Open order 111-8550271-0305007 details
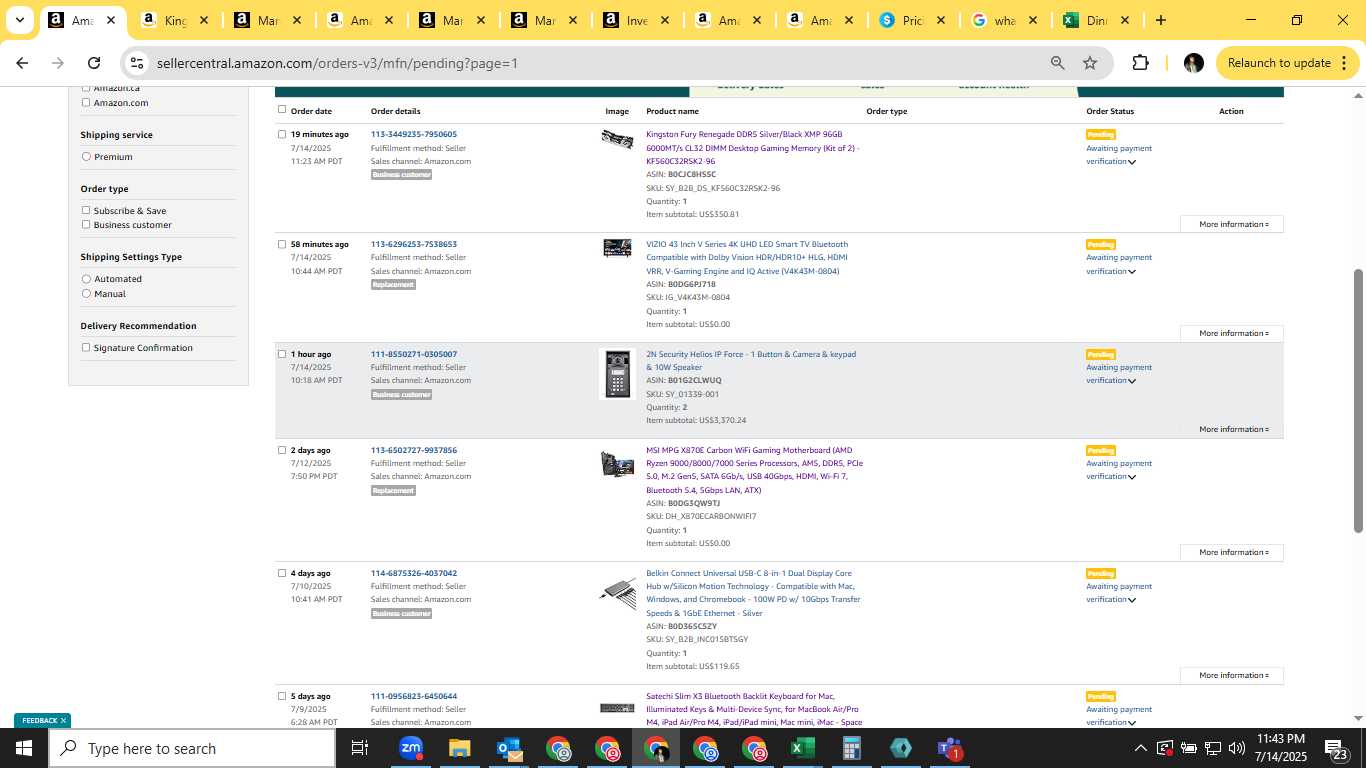The height and width of the screenshot is (768, 1366). [x=414, y=354]
